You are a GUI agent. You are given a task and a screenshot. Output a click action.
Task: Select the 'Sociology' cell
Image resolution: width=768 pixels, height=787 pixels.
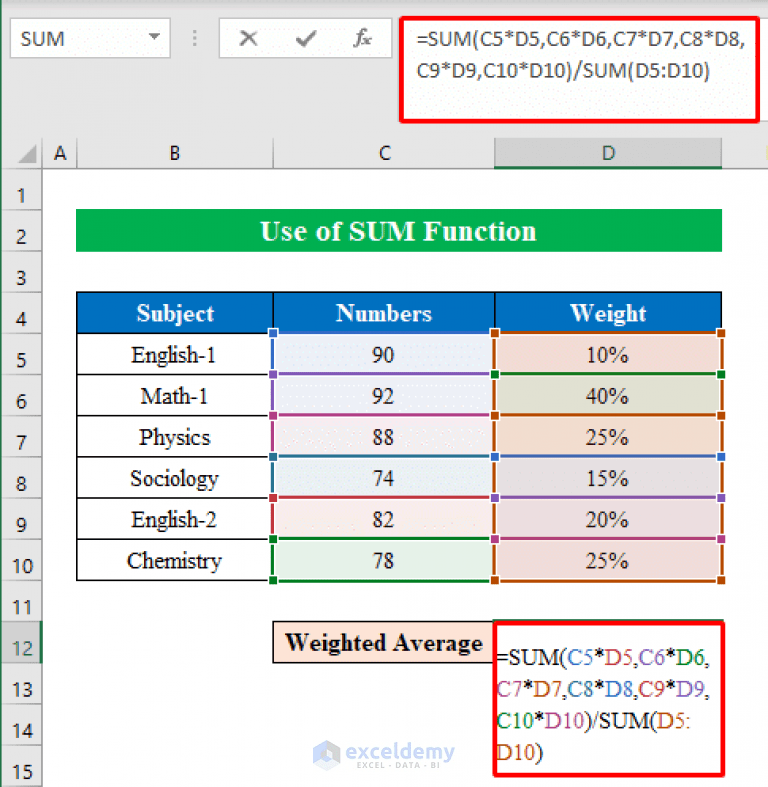[x=175, y=478]
